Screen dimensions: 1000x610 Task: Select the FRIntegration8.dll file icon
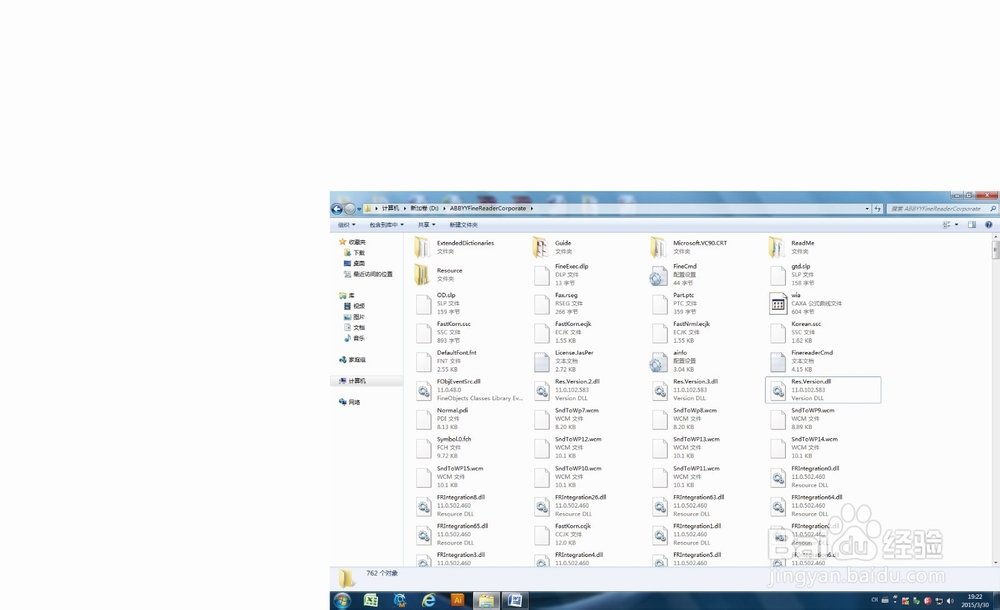423,507
